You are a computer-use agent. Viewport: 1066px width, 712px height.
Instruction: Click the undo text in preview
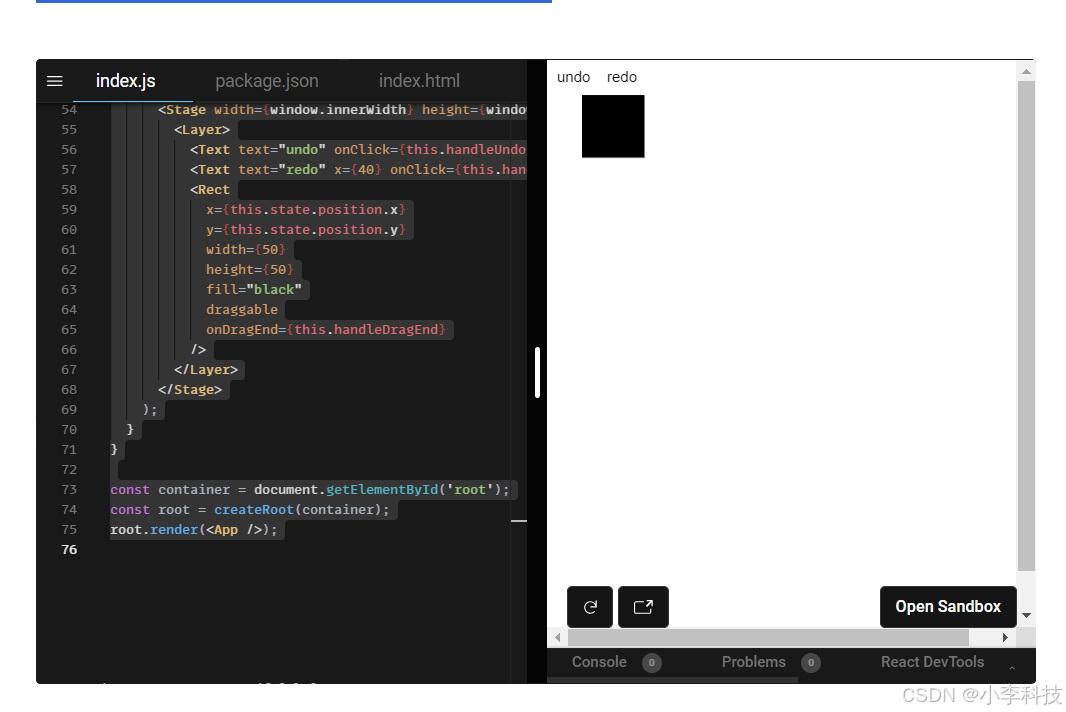point(573,77)
